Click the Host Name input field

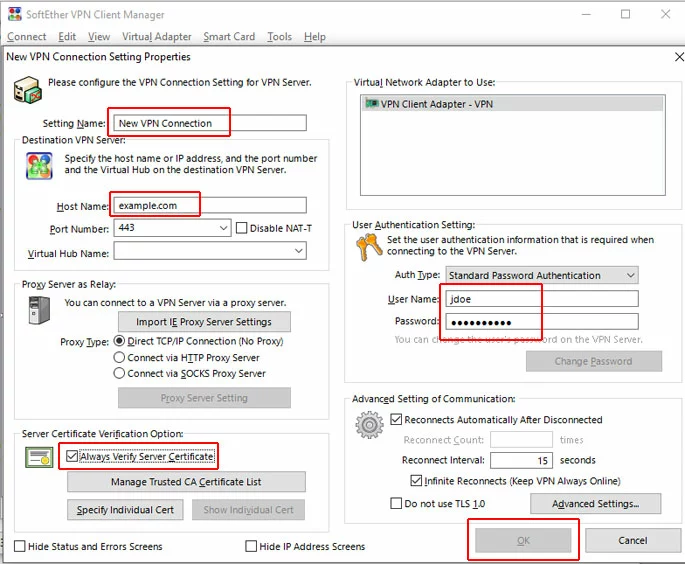208,205
